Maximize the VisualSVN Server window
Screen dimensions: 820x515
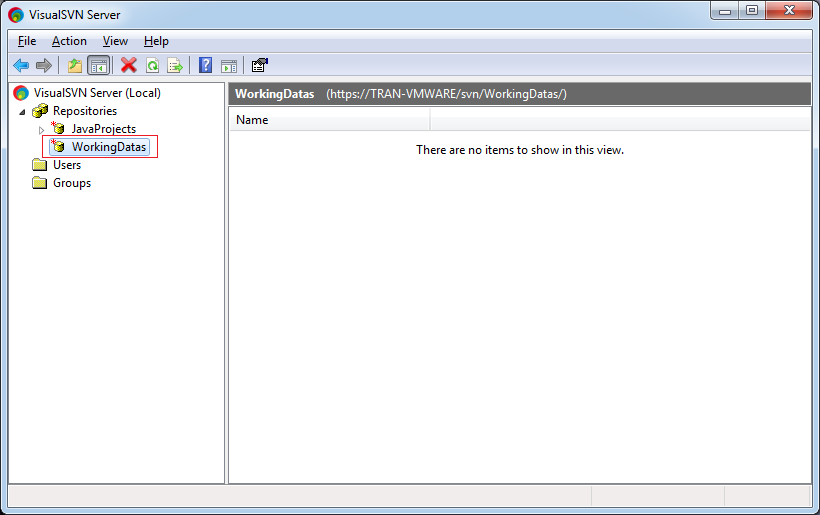(x=752, y=11)
